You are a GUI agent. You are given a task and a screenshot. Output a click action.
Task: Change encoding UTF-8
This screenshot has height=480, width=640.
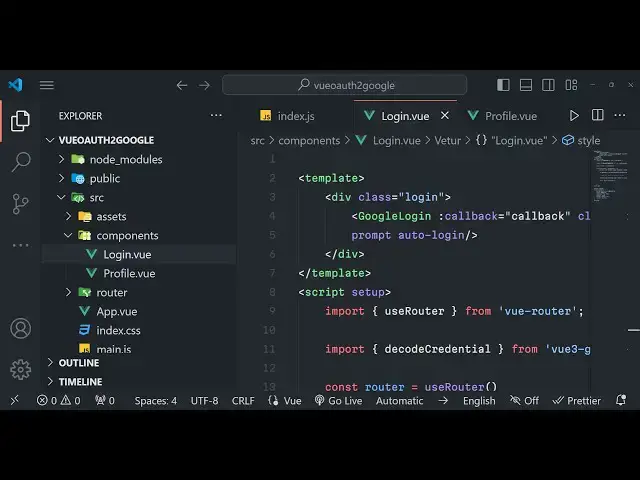[x=204, y=401]
